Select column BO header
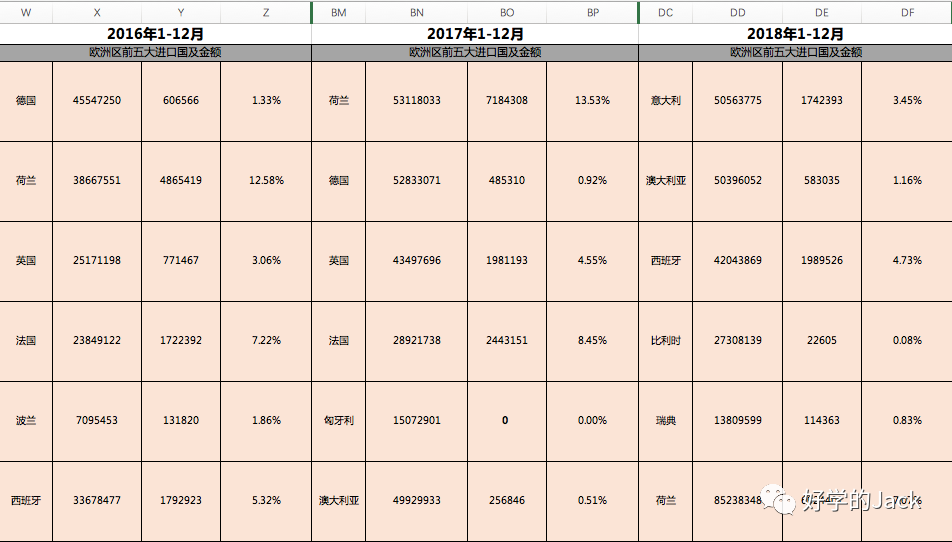The image size is (952, 542). [507, 12]
